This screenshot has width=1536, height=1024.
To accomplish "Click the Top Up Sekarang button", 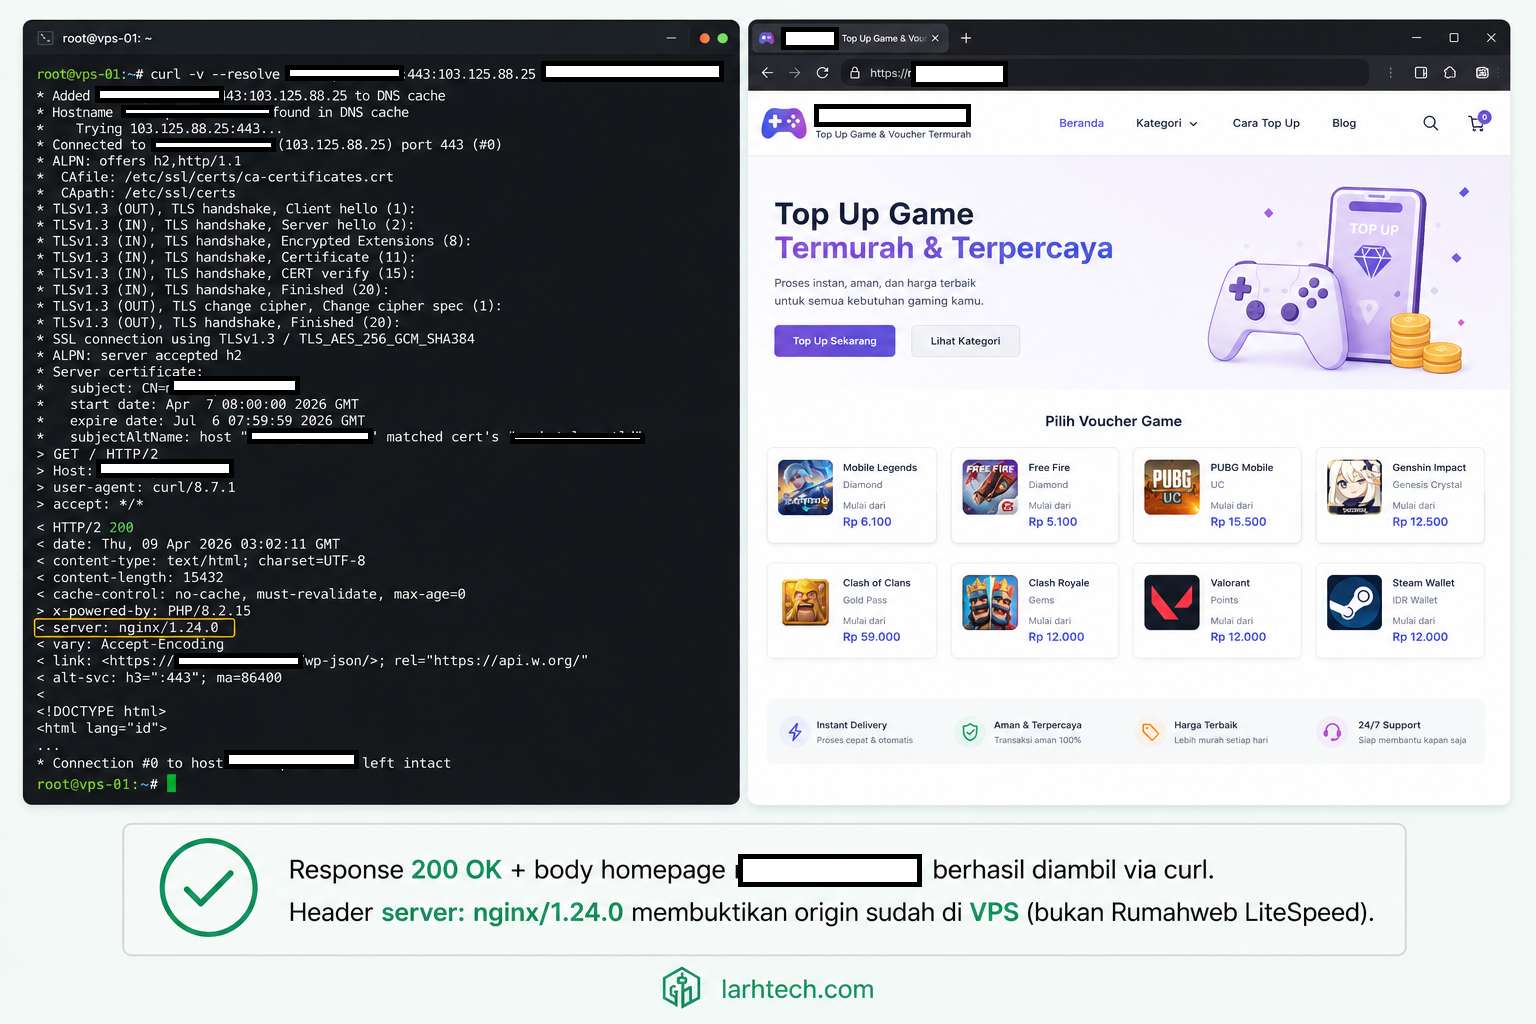I will [x=835, y=341].
